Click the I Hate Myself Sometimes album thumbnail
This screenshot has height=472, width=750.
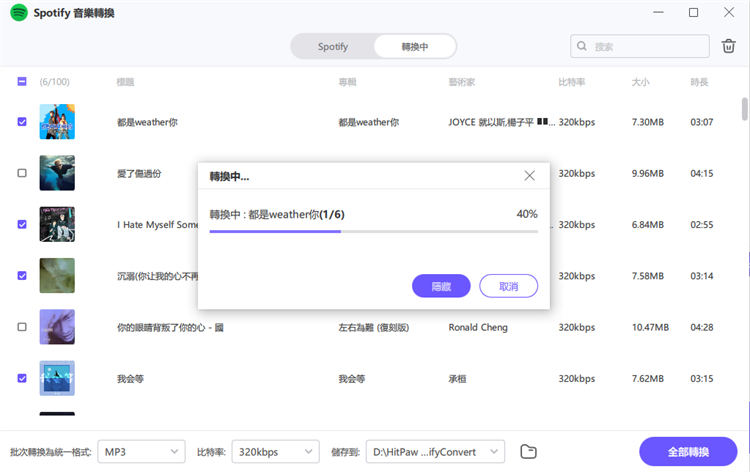coord(57,224)
